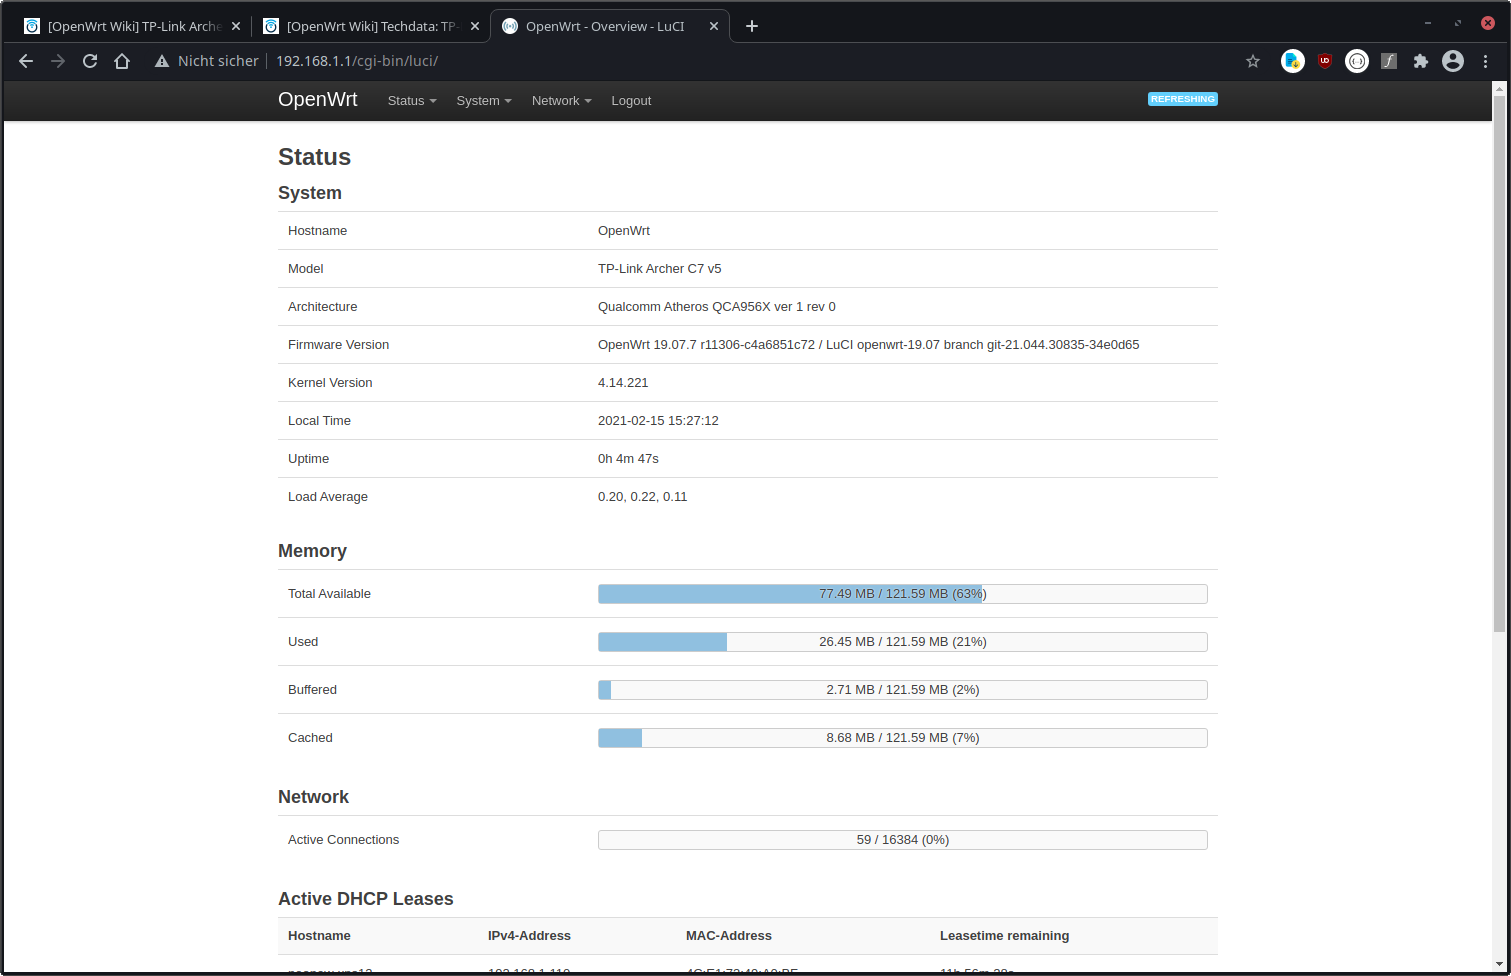This screenshot has width=1511, height=976.
Task: Select the kernel version 4.14.221
Action: pos(623,383)
